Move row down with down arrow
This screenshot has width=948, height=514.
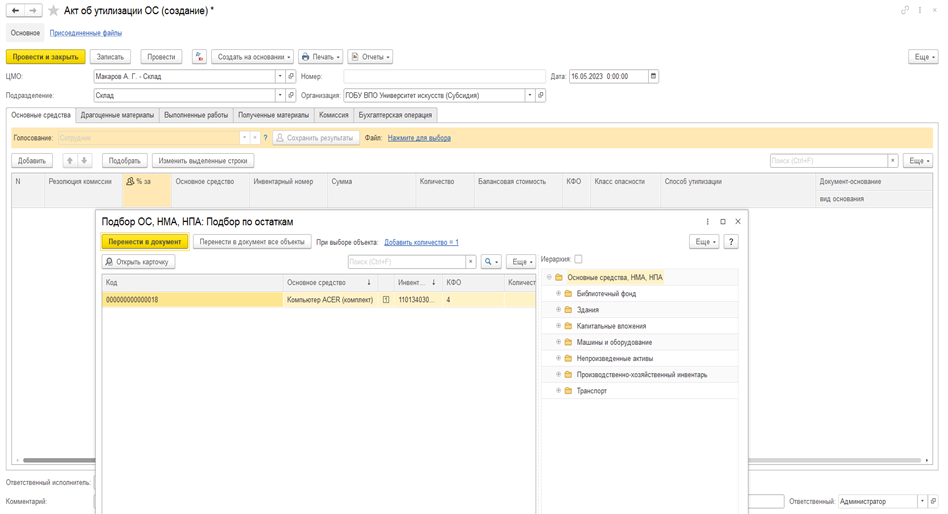click(x=84, y=161)
